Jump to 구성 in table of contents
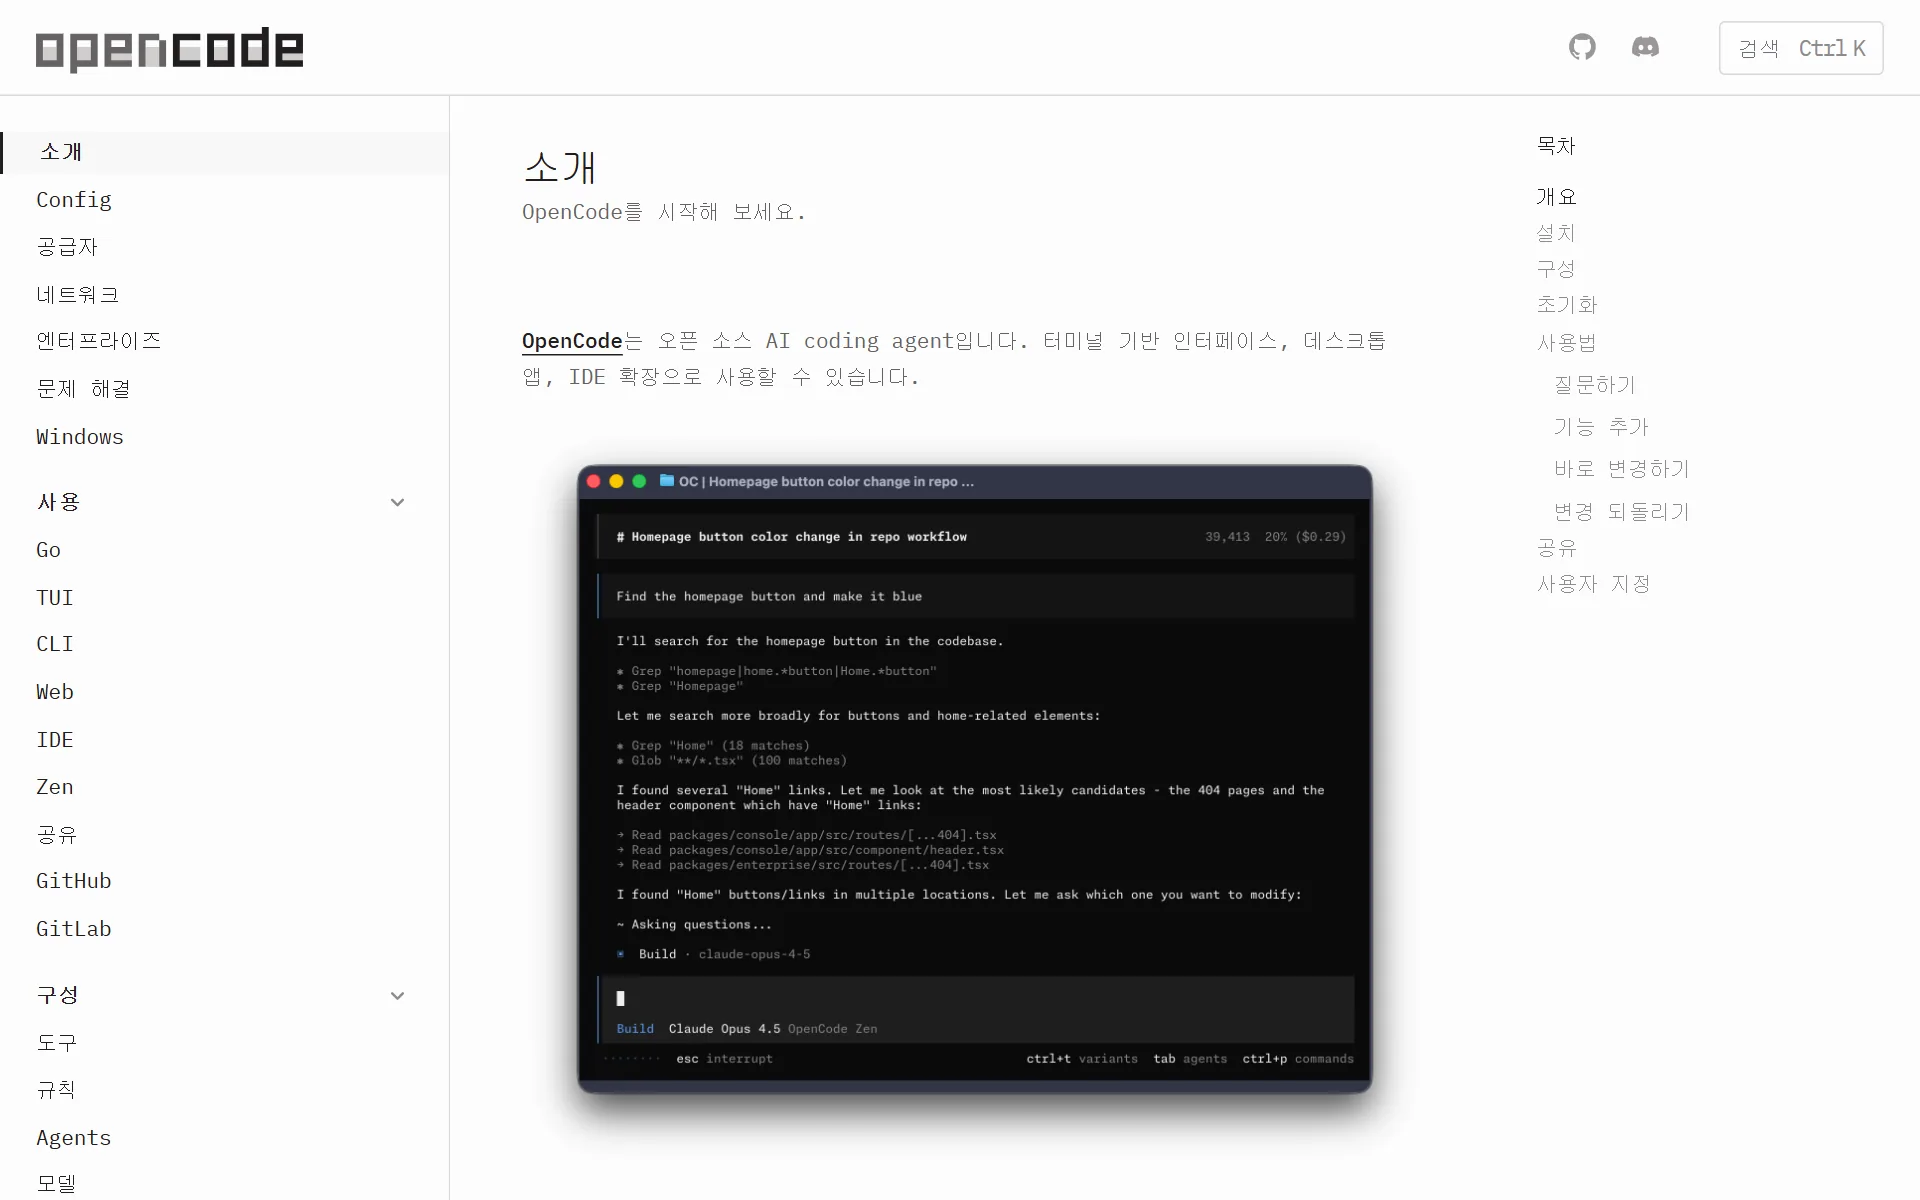The image size is (1920, 1200). [1557, 269]
